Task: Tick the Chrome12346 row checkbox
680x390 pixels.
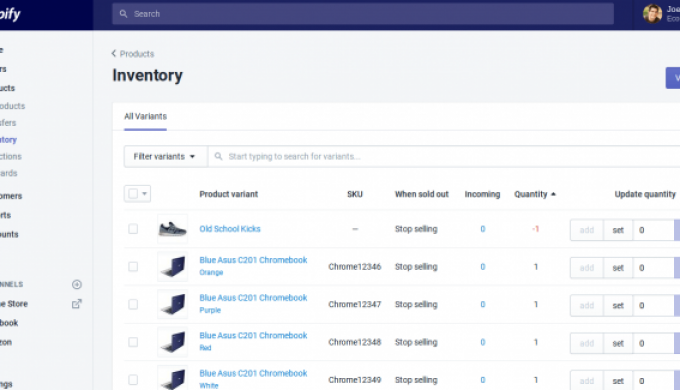Action: 133,266
